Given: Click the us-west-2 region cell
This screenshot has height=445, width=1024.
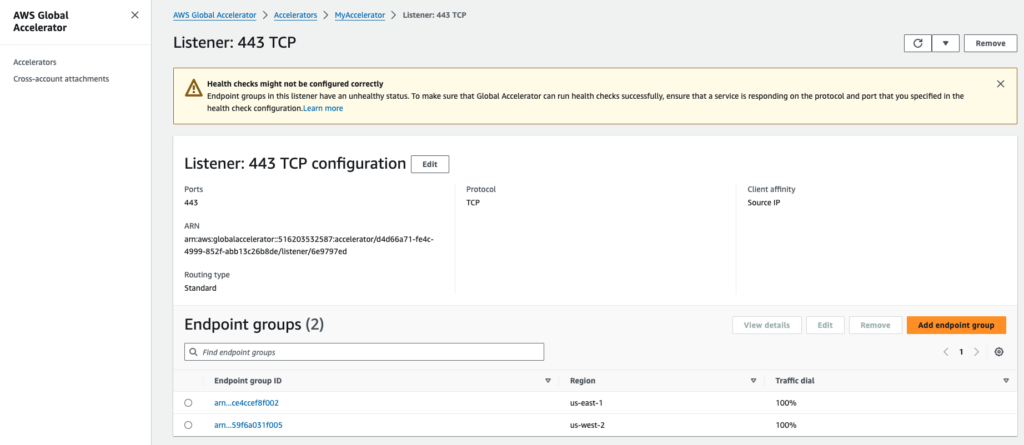Looking at the screenshot, I should click(586, 425).
